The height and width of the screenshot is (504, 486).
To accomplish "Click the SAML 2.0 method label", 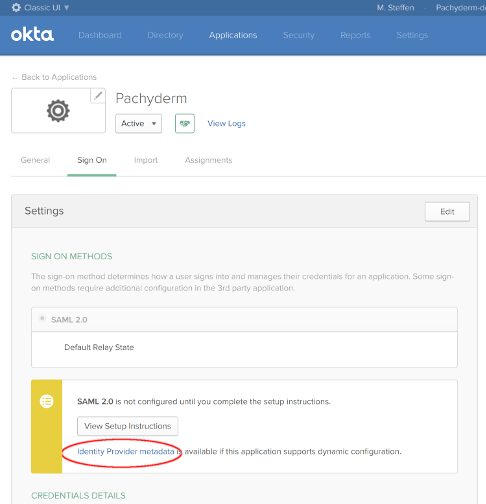I will point(69,320).
